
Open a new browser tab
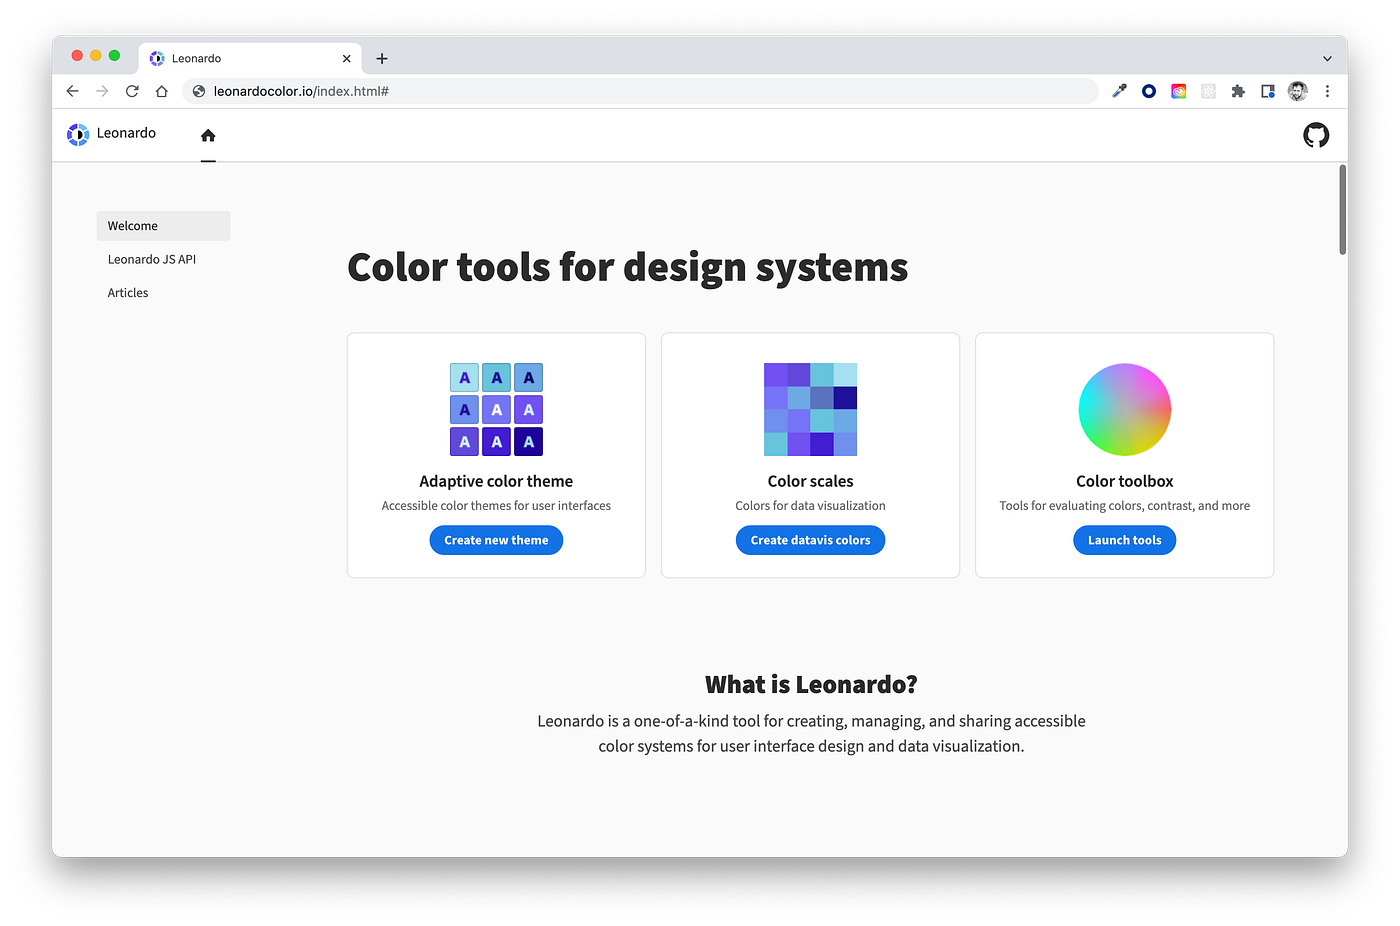(382, 58)
